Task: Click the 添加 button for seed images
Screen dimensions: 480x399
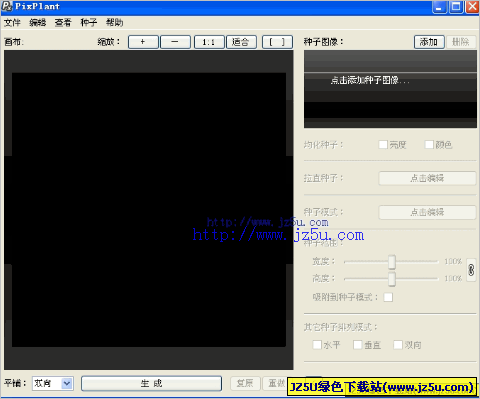Action: tap(429, 42)
